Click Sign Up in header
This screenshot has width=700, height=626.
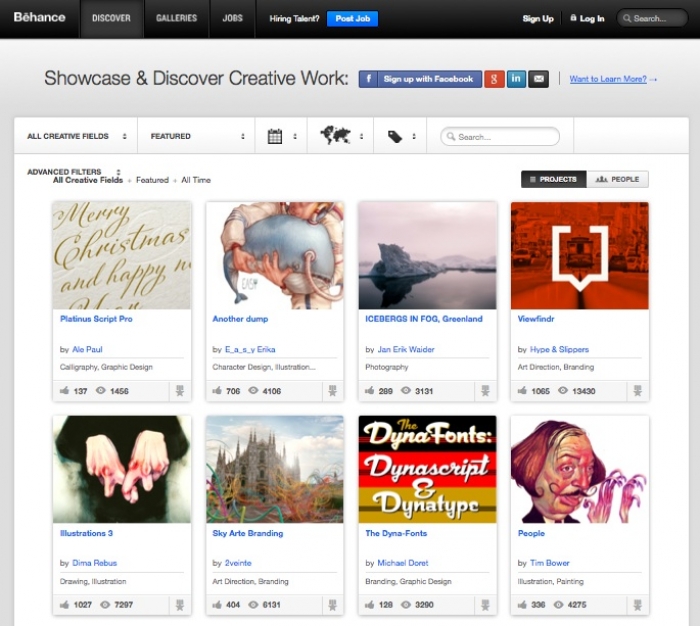coord(538,19)
